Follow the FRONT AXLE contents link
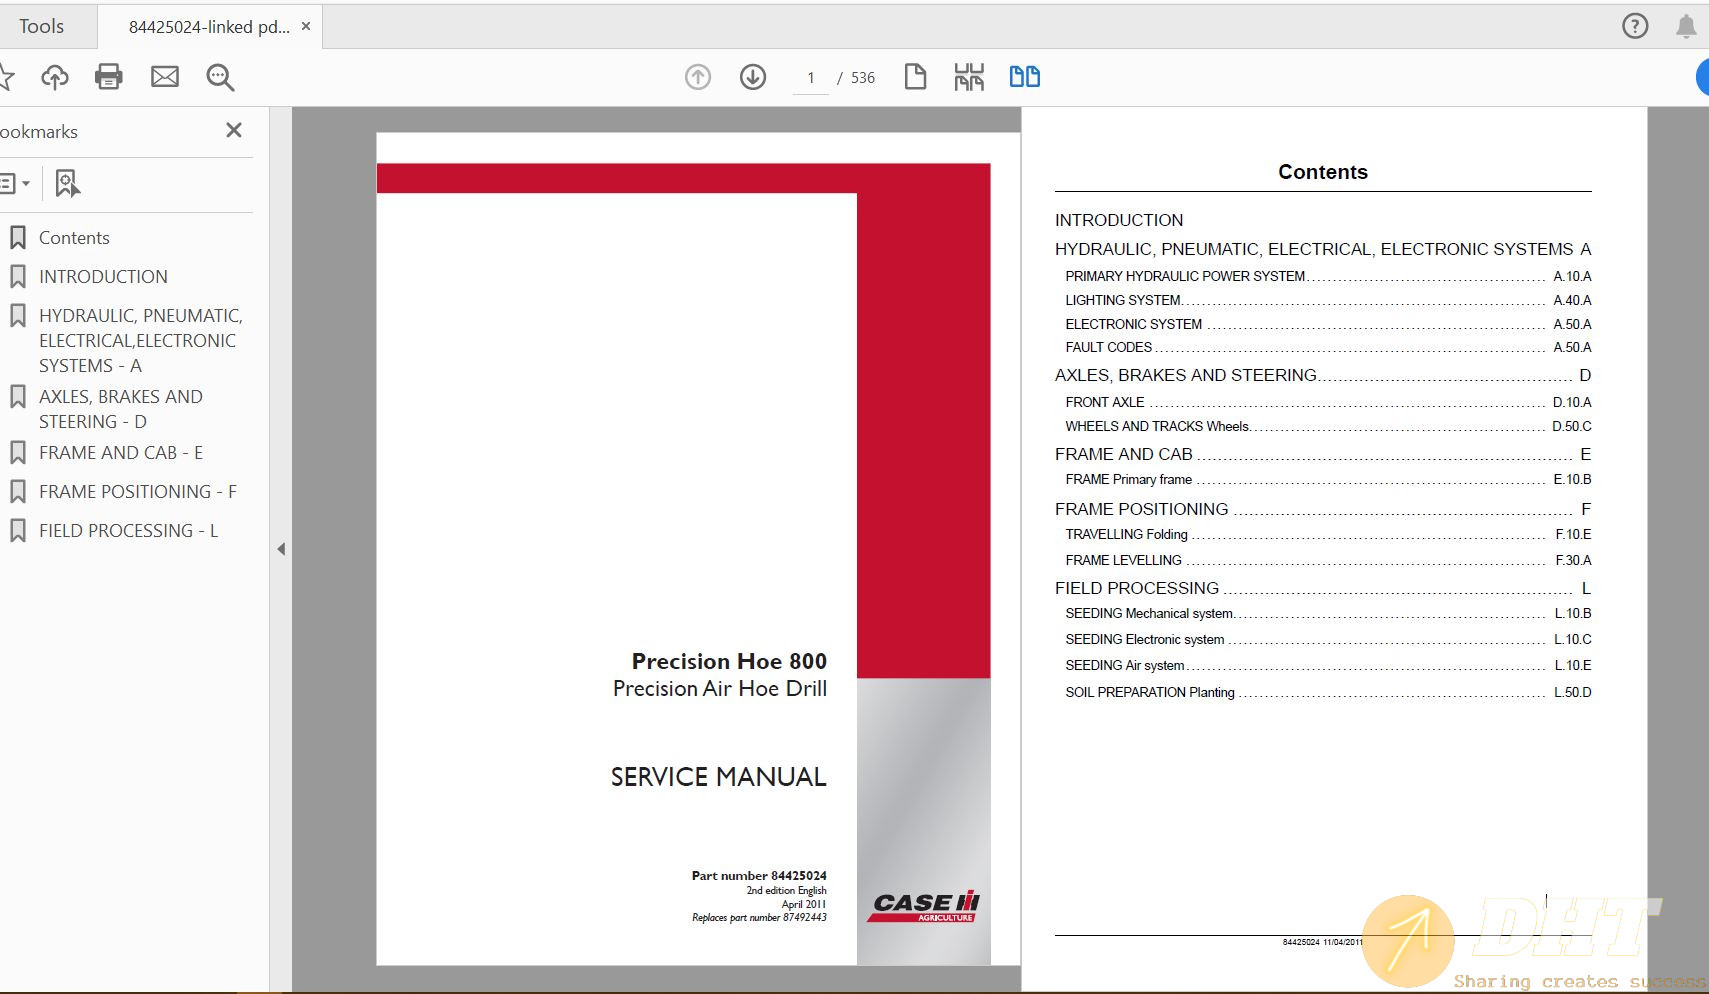The image size is (1709, 994). (x=1328, y=402)
